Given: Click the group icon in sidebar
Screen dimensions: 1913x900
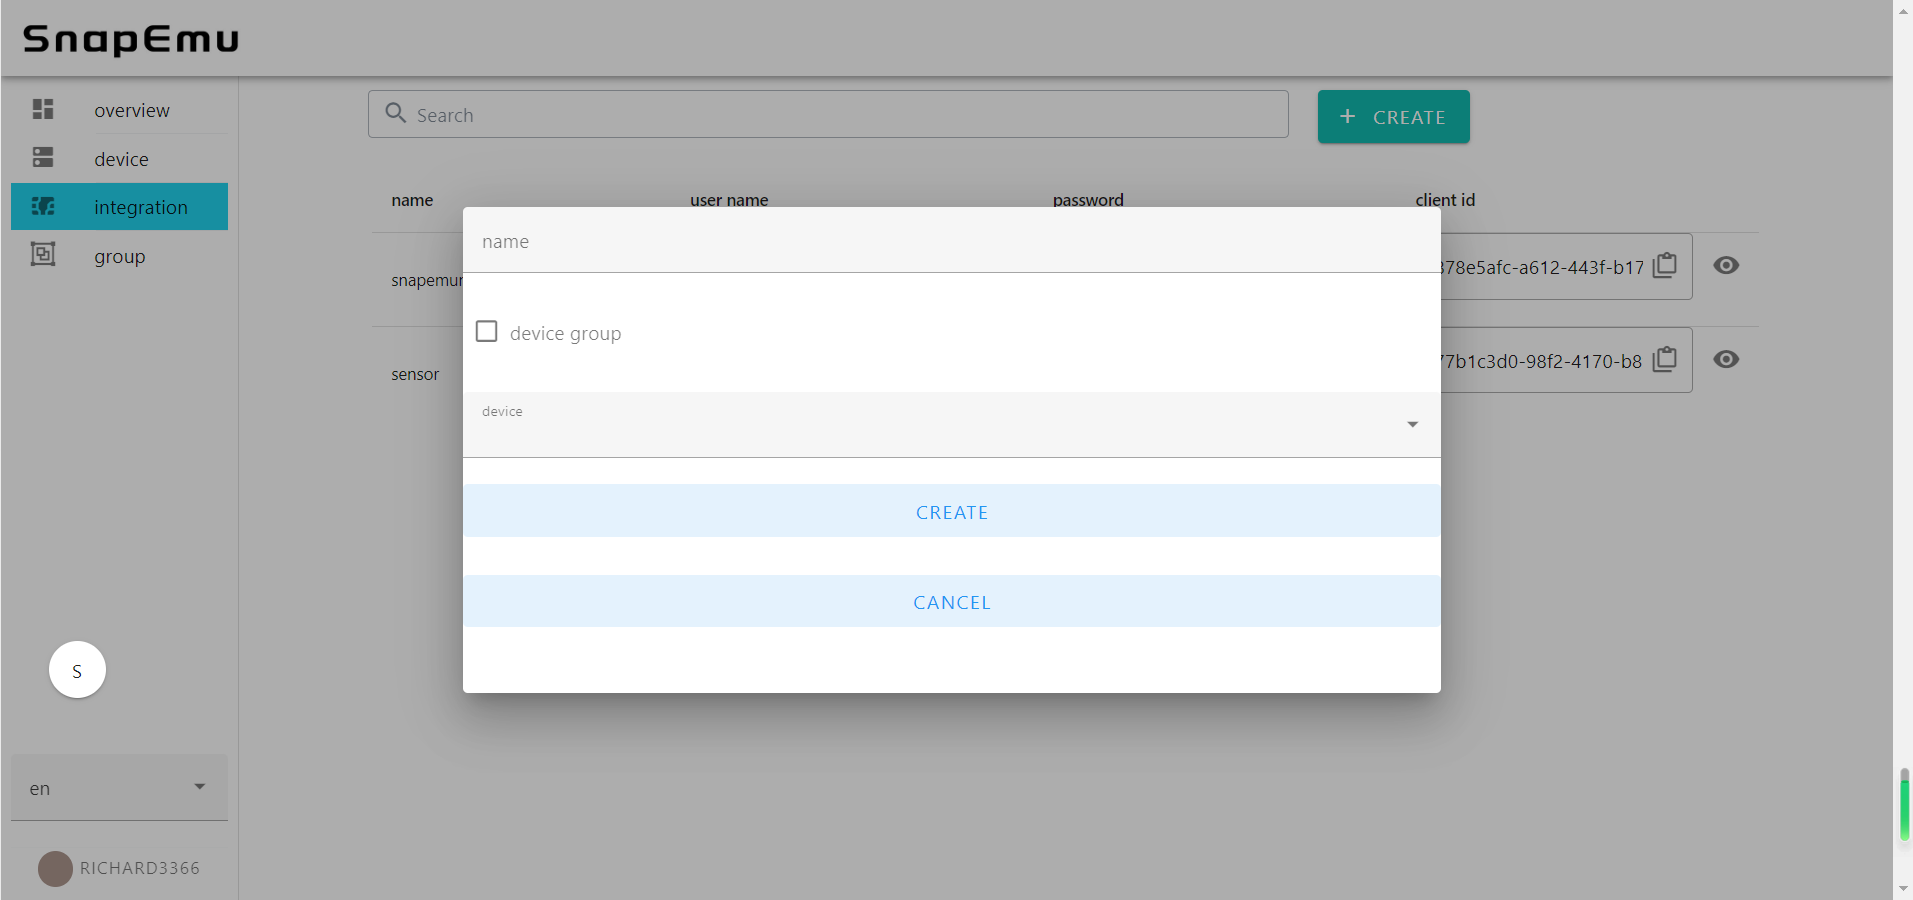Looking at the screenshot, I should click(43, 255).
